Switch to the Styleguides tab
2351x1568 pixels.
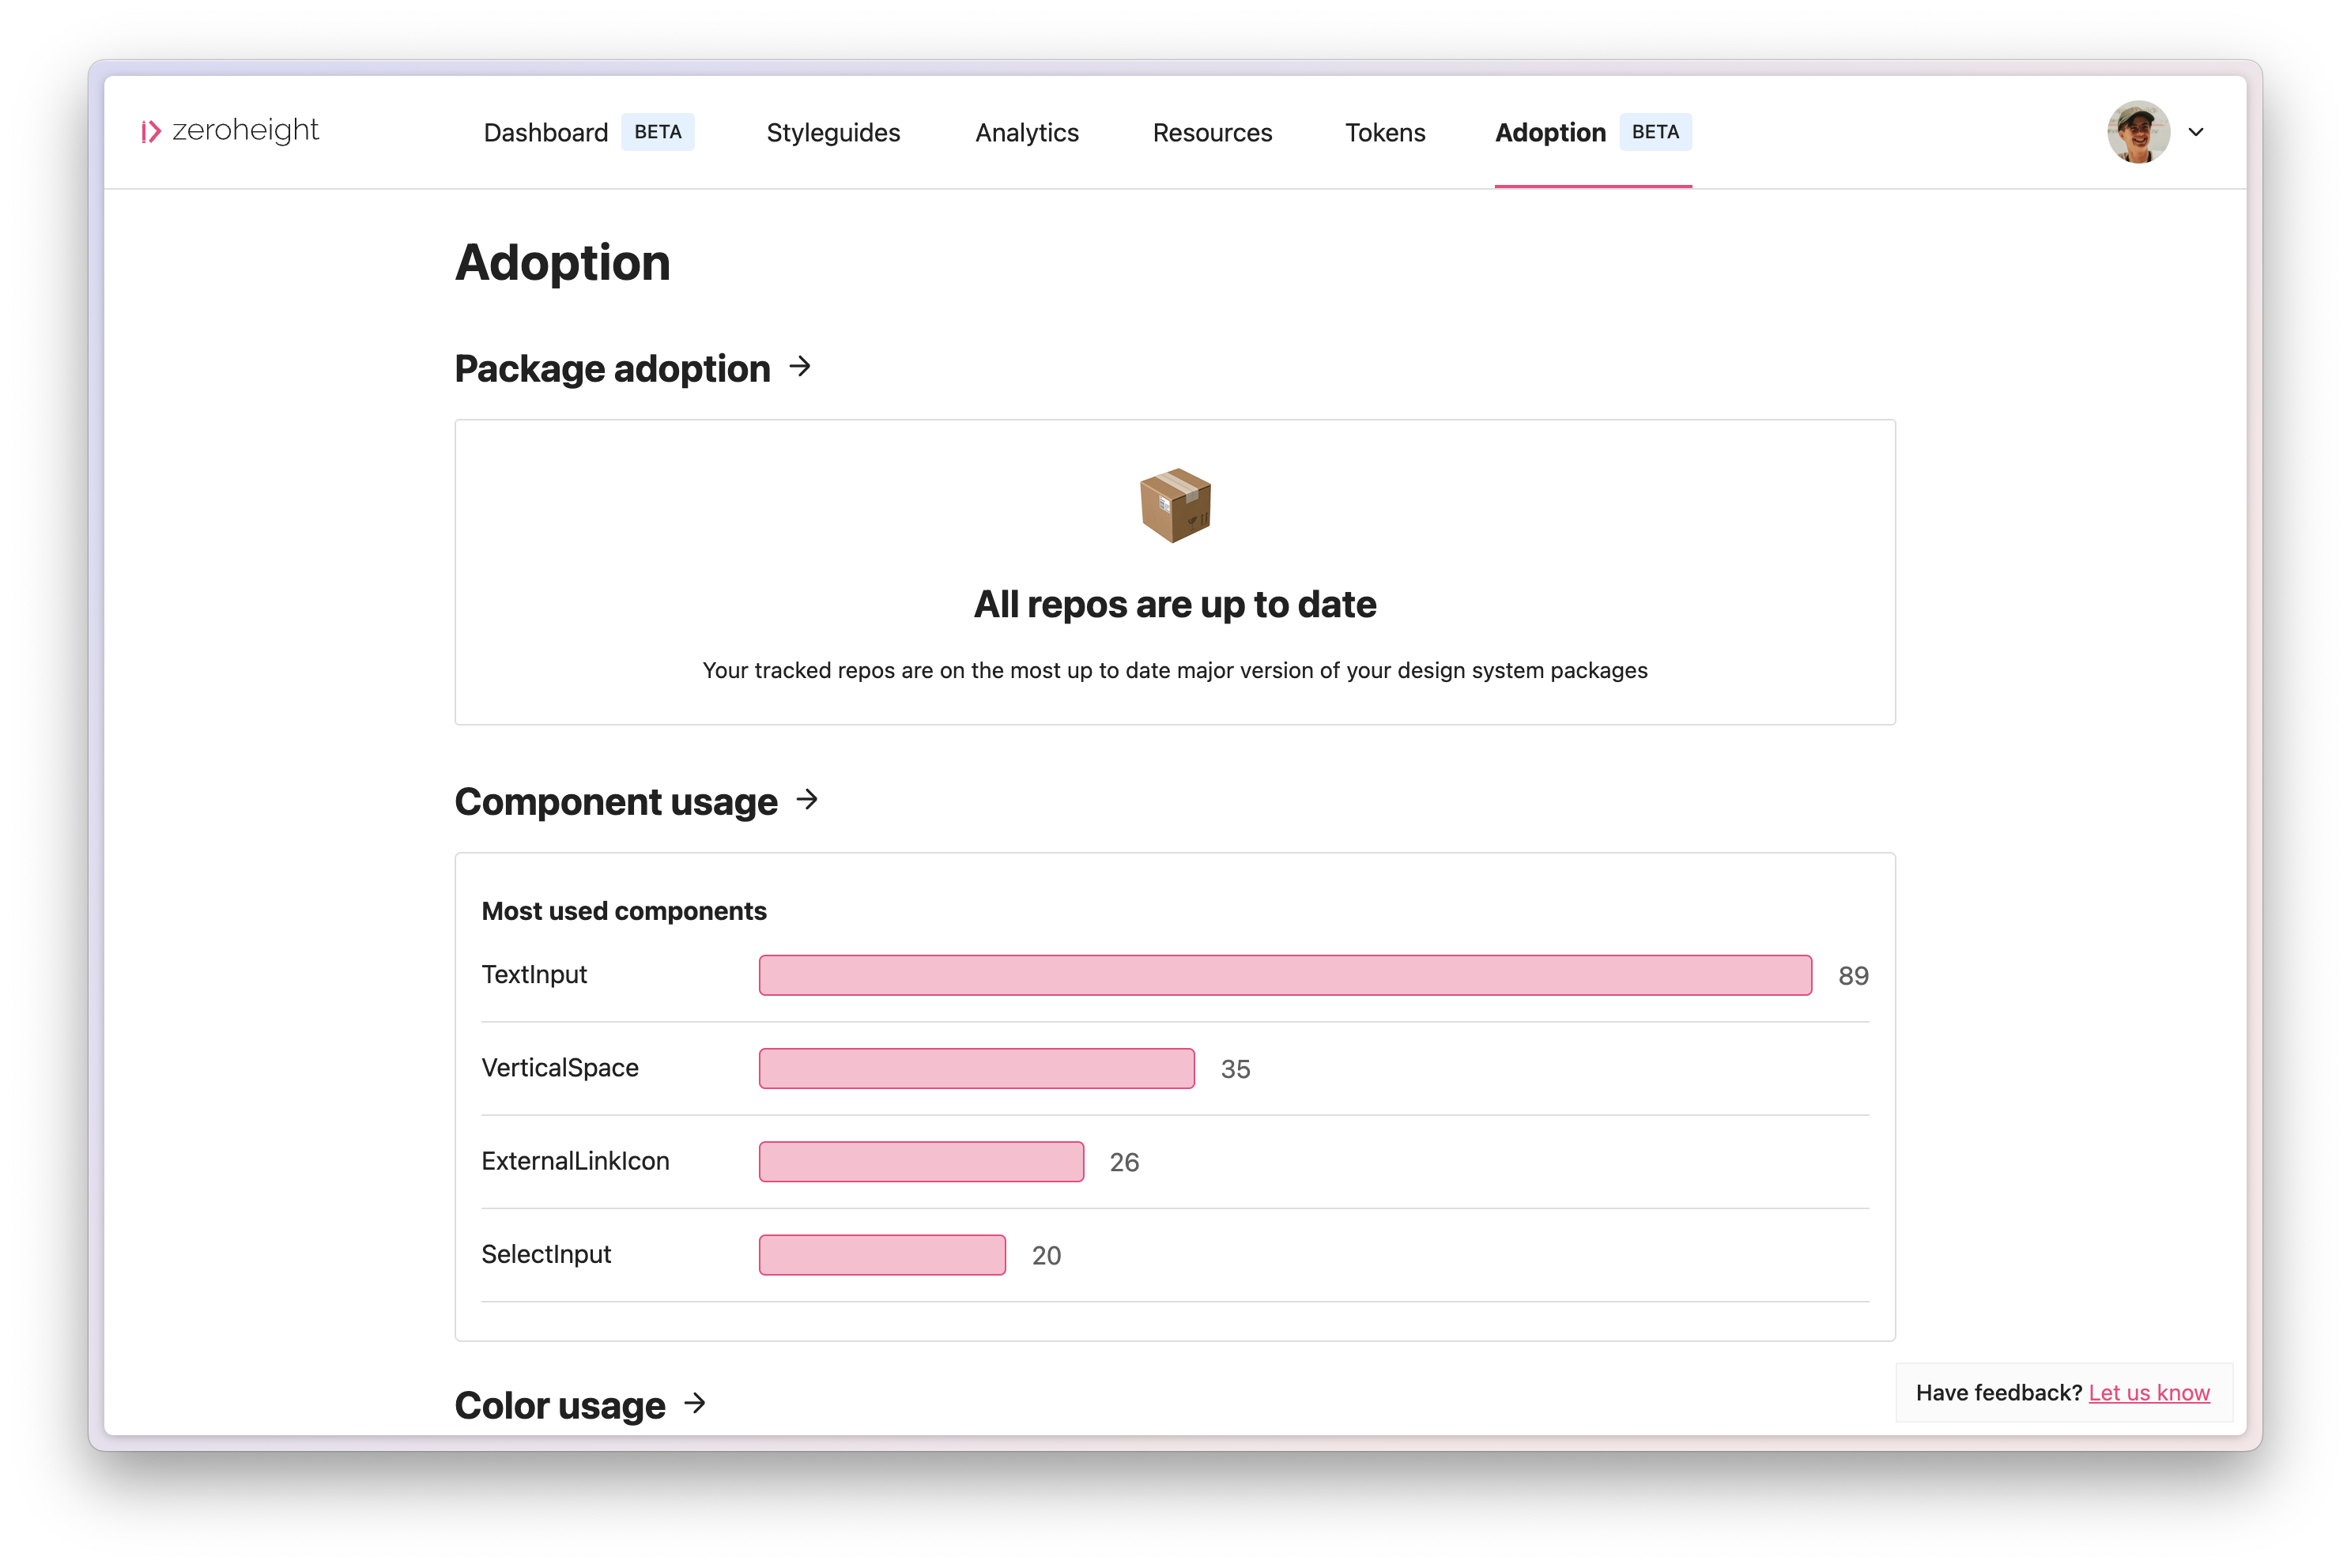click(x=833, y=132)
